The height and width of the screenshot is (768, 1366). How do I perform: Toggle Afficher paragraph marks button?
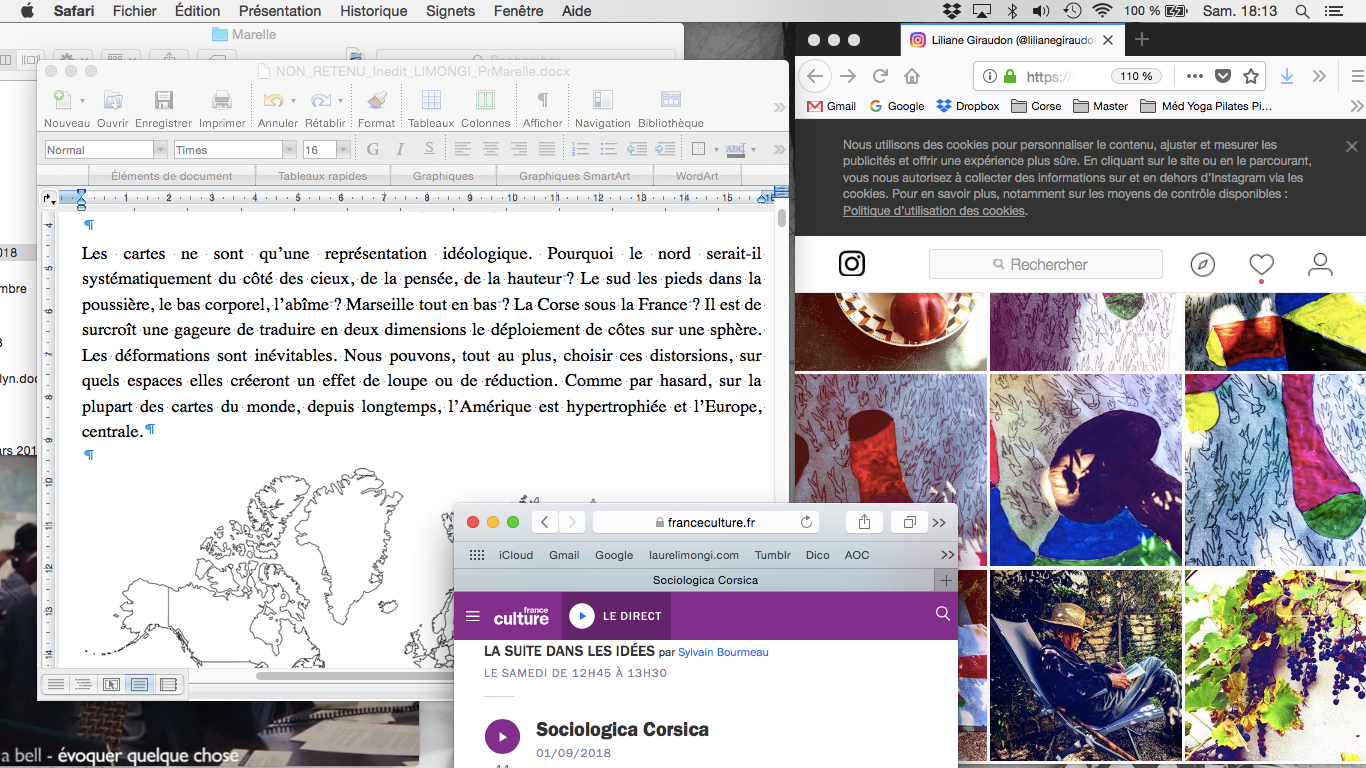click(542, 101)
